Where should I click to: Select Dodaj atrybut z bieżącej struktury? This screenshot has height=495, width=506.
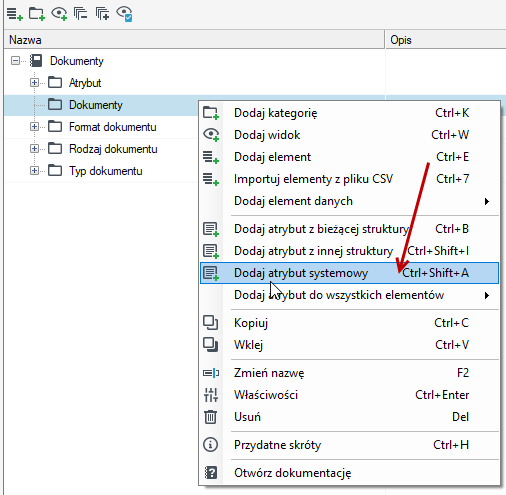pyautogui.click(x=349, y=229)
